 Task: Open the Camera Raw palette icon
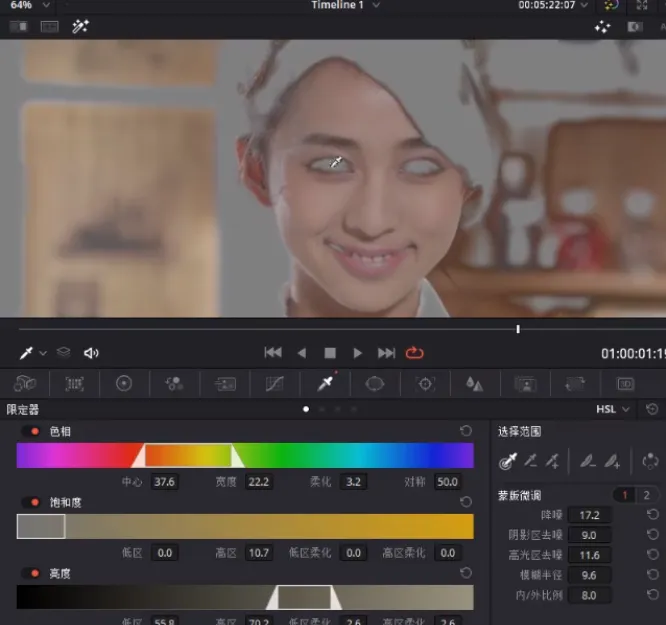point(25,384)
